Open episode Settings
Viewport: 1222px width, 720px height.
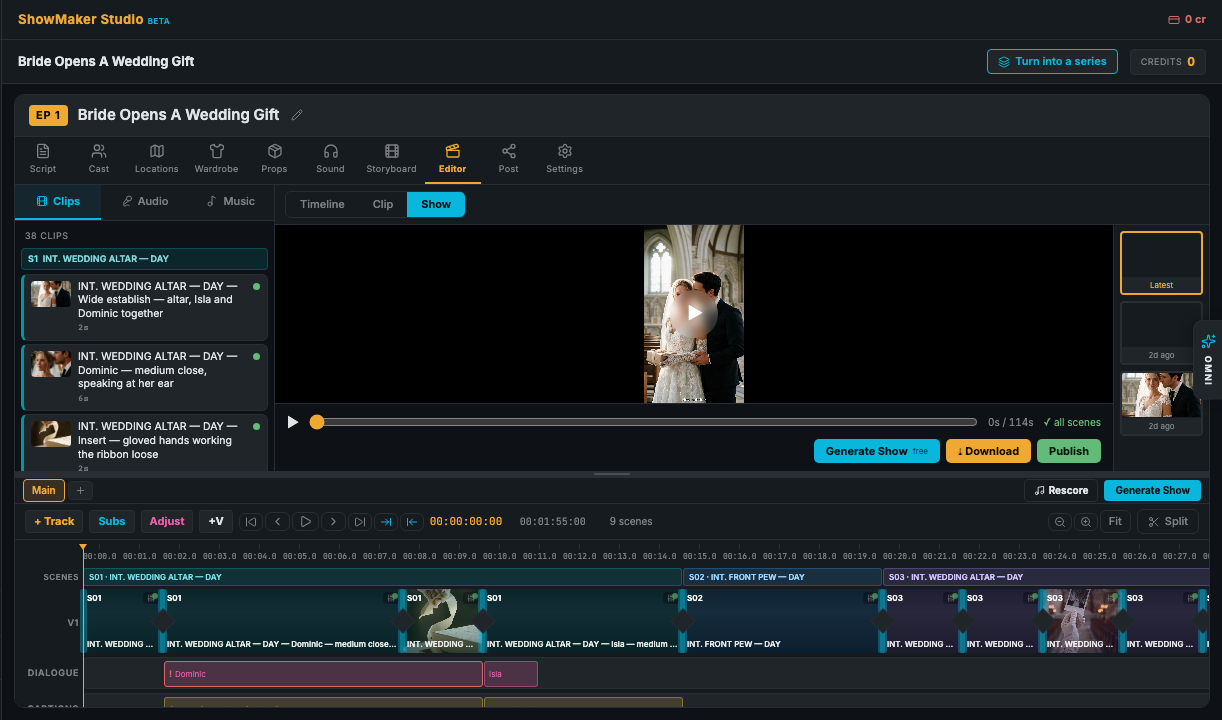(564, 158)
